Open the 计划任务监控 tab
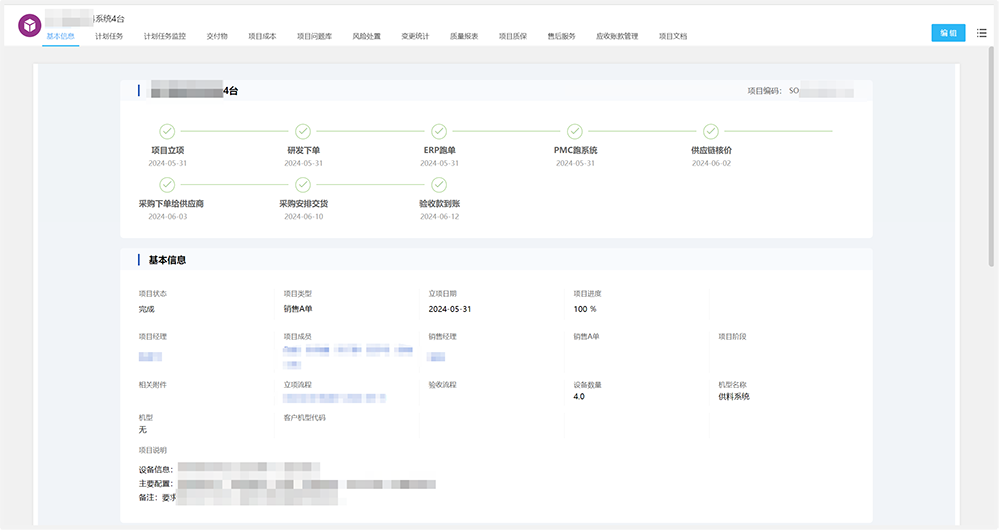 point(165,36)
